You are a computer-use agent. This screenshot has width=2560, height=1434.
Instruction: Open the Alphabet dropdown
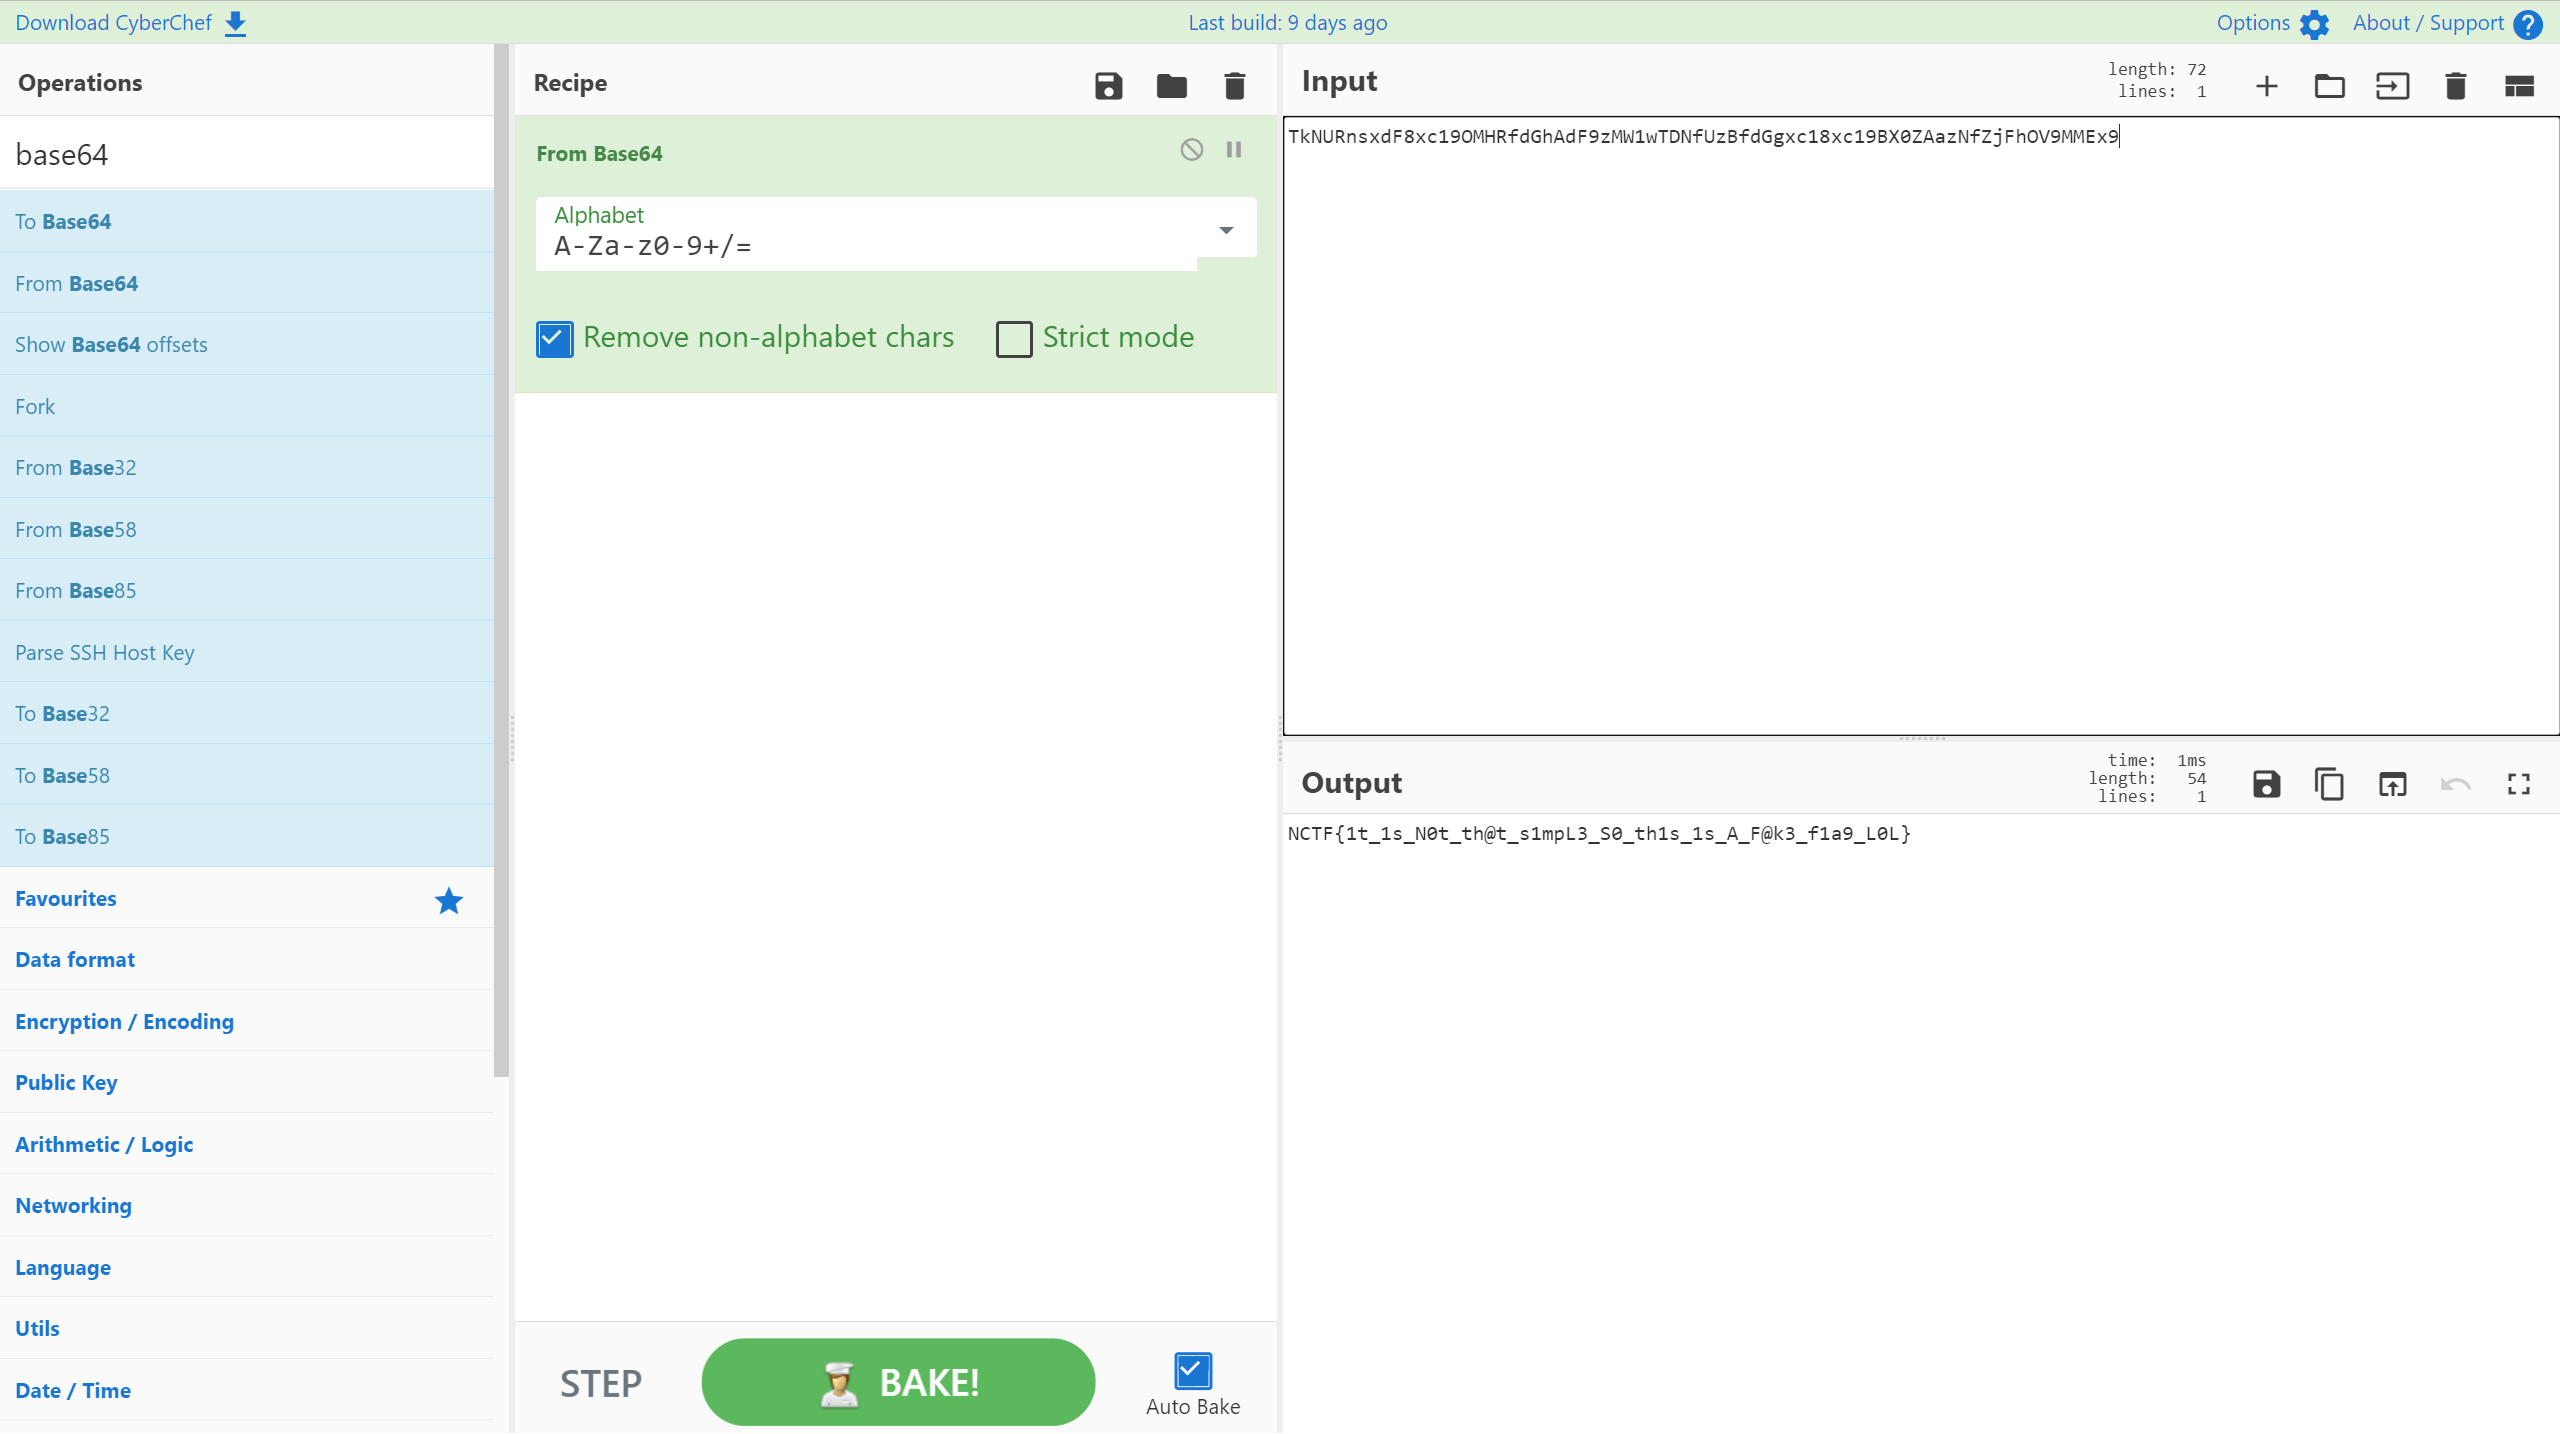tap(1225, 231)
